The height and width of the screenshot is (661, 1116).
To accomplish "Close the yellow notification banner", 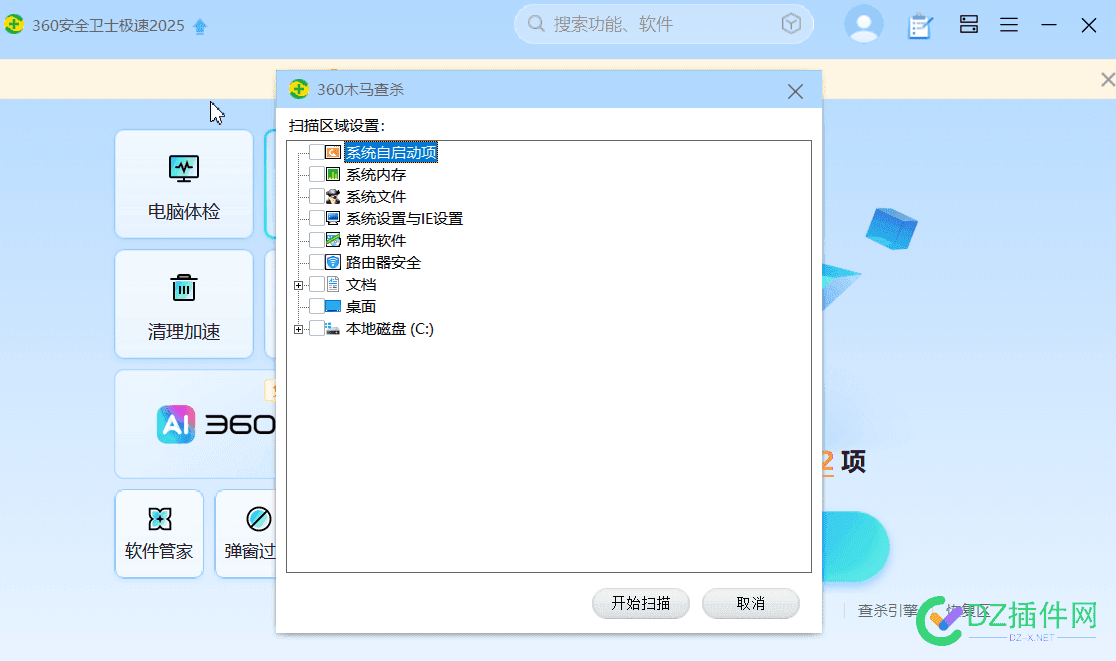I will 1107,79.
